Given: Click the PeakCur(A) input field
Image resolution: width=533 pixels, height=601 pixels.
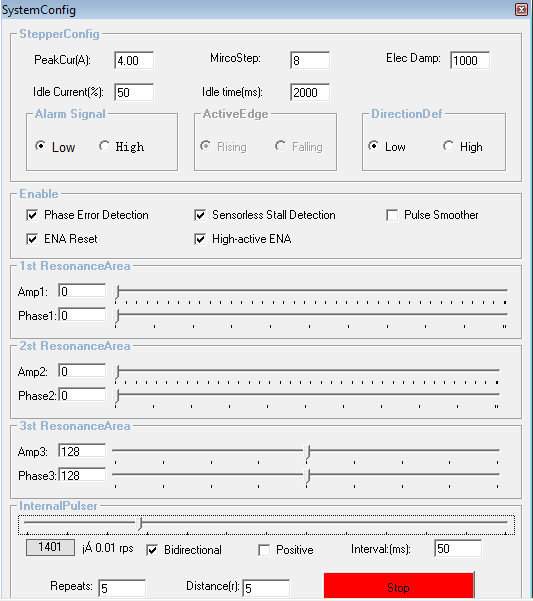Looking at the screenshot, I should point(134,60).
